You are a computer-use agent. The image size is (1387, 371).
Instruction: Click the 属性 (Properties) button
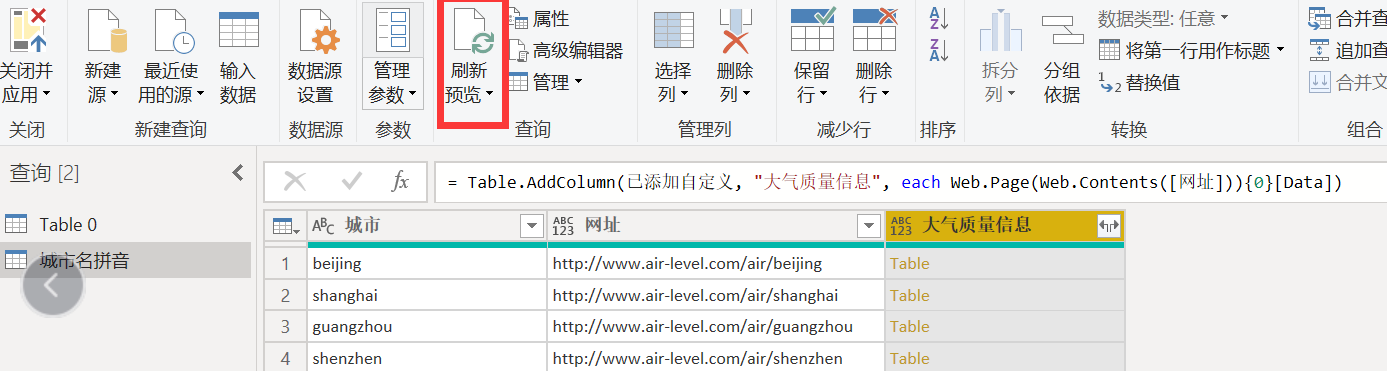click(539, 19)
